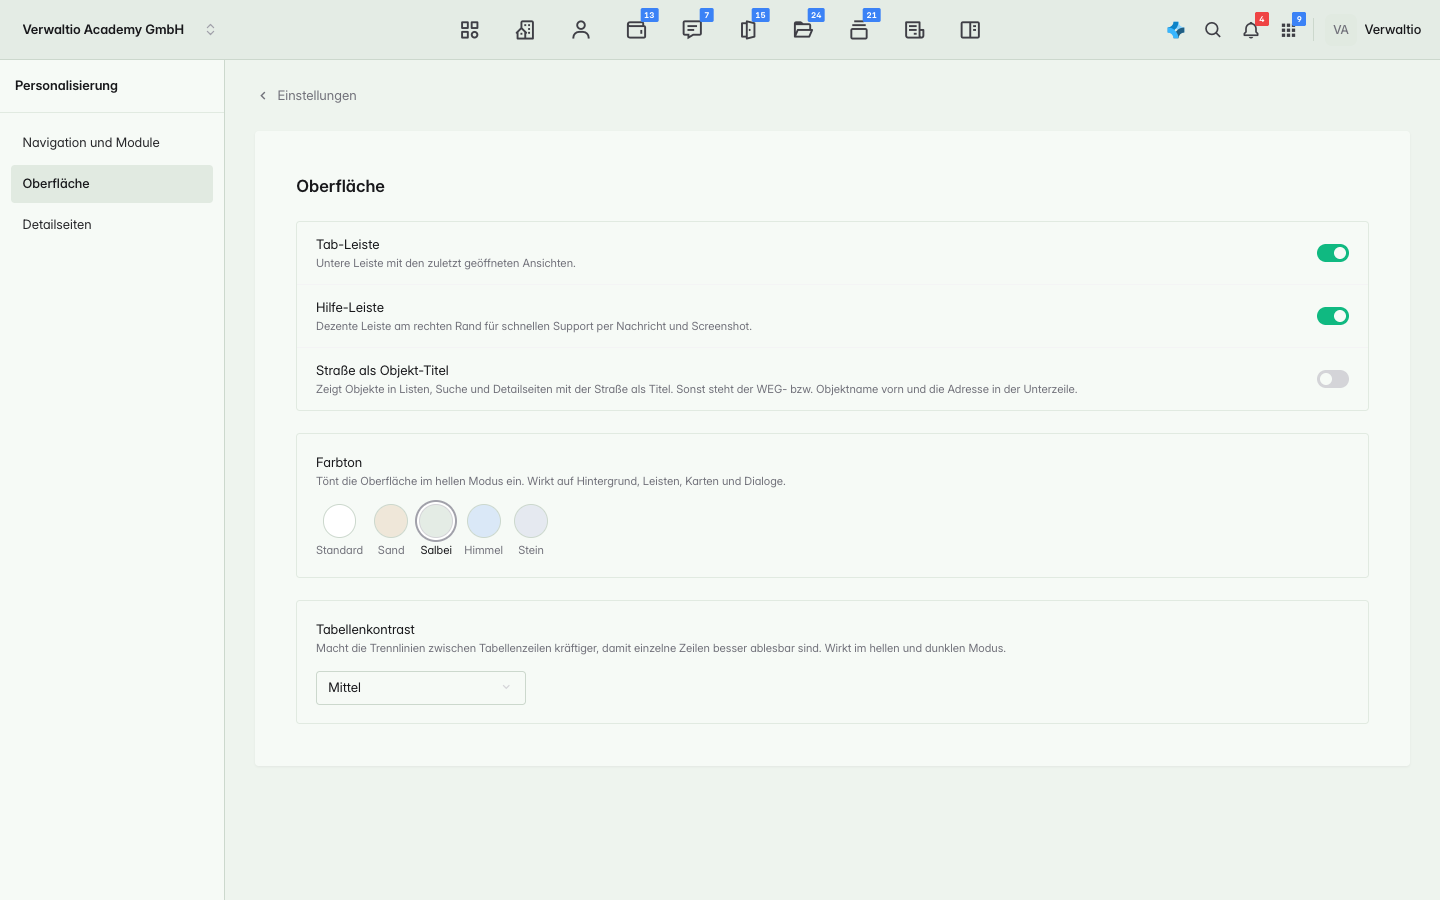
Task: Click the Personalisierung sidebar heading
Action: tap(66, 86)
